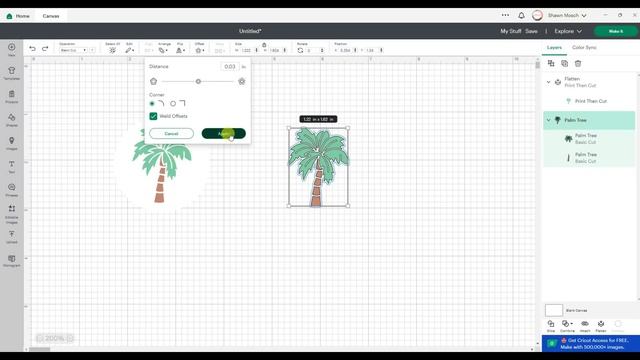
Task: Open the Operation dropdown
Action: coord(73,50)
